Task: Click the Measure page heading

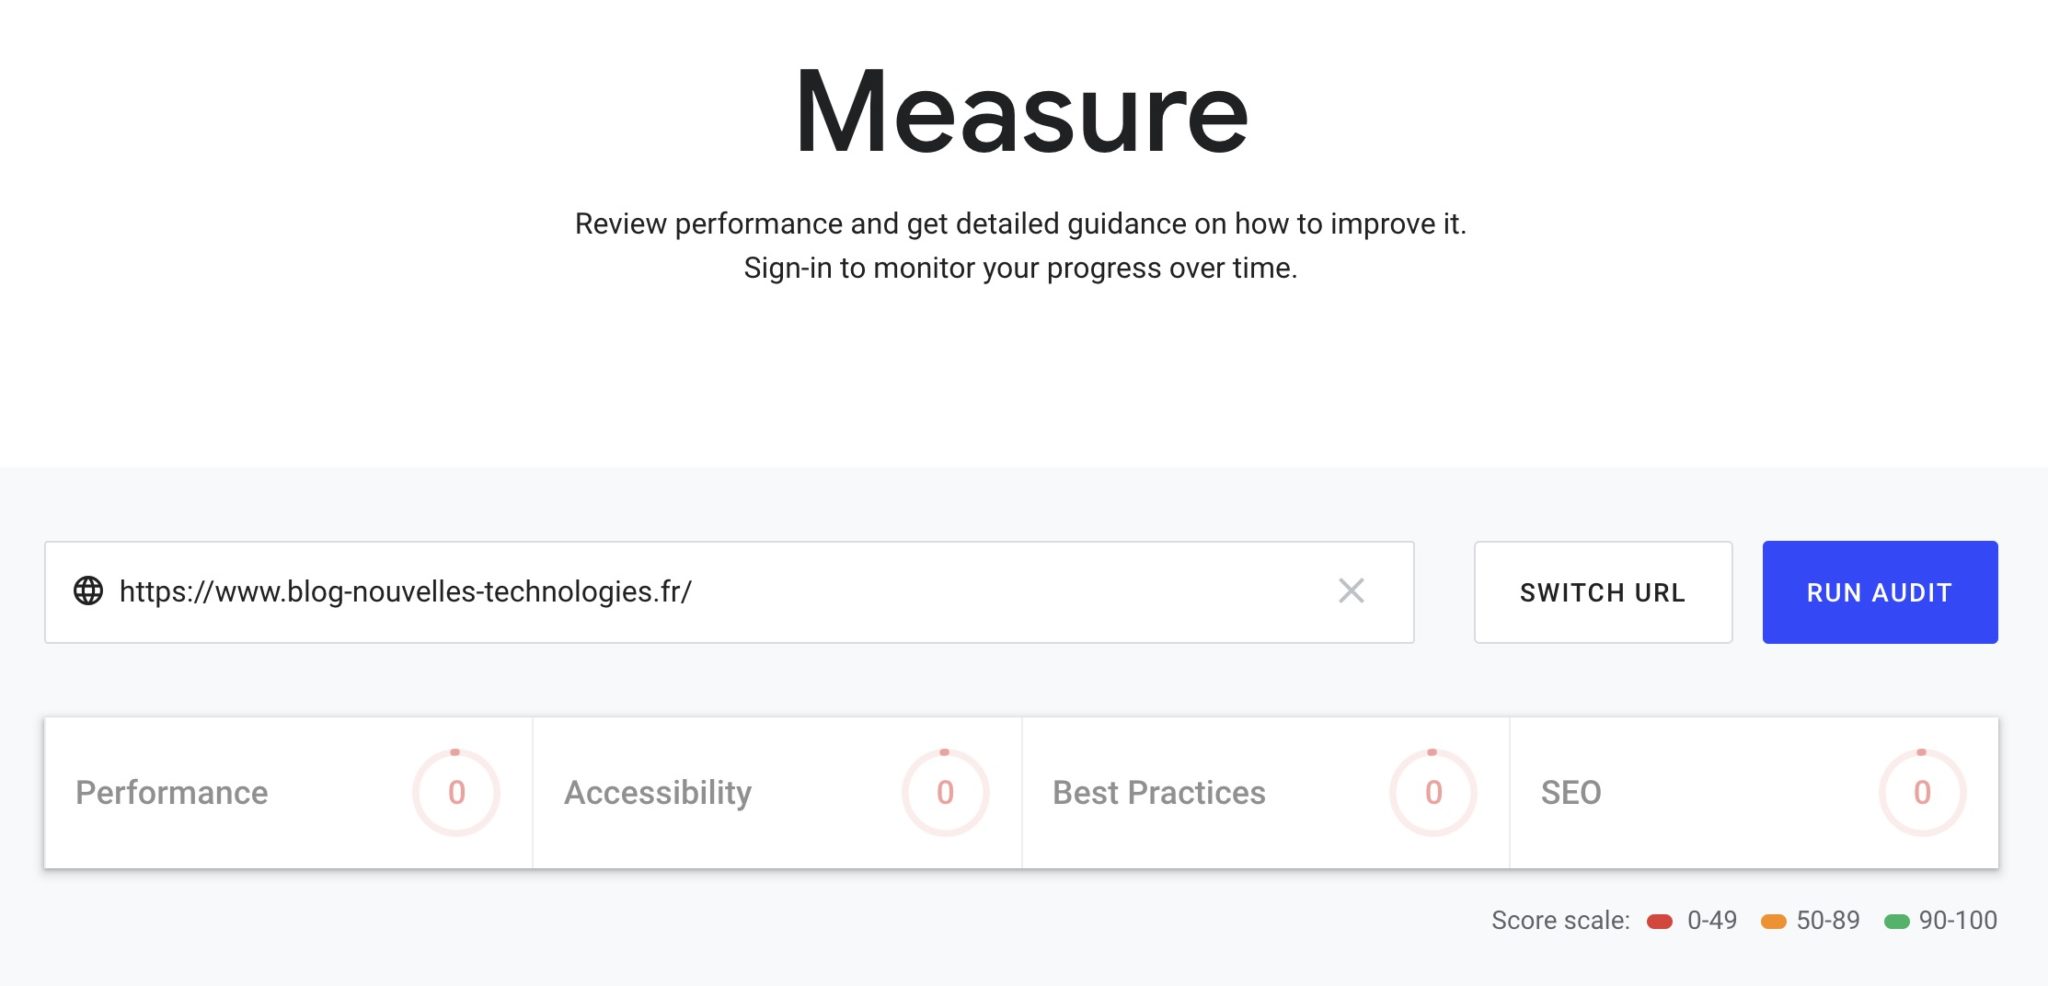Action: [x=1021, y=112]
